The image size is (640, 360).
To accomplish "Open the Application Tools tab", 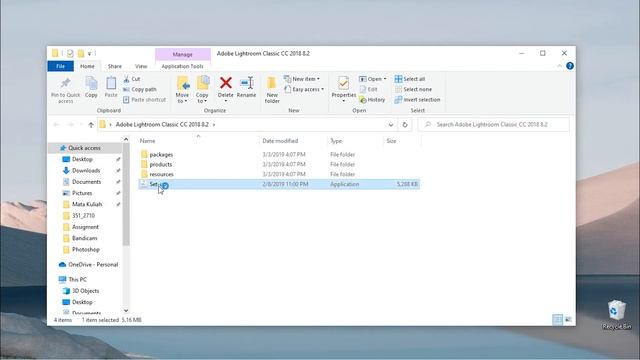I will [x=182, y=66].
